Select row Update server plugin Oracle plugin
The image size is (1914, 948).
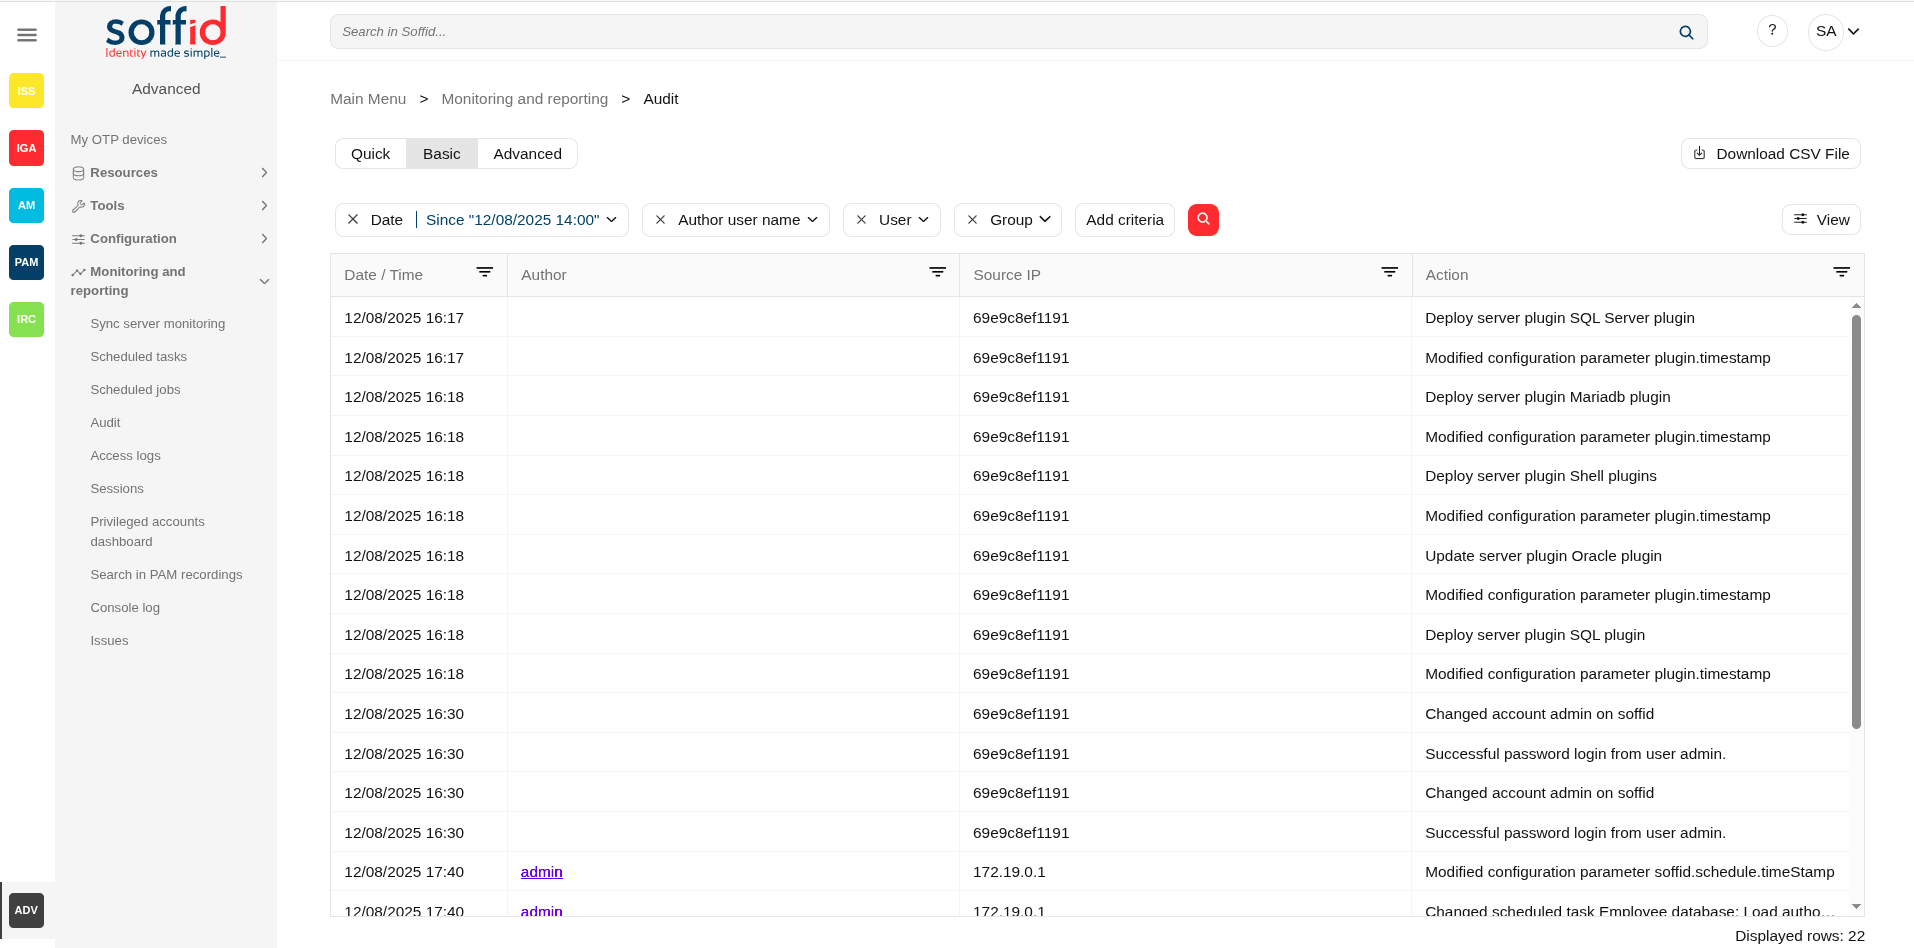[1090, 556]
